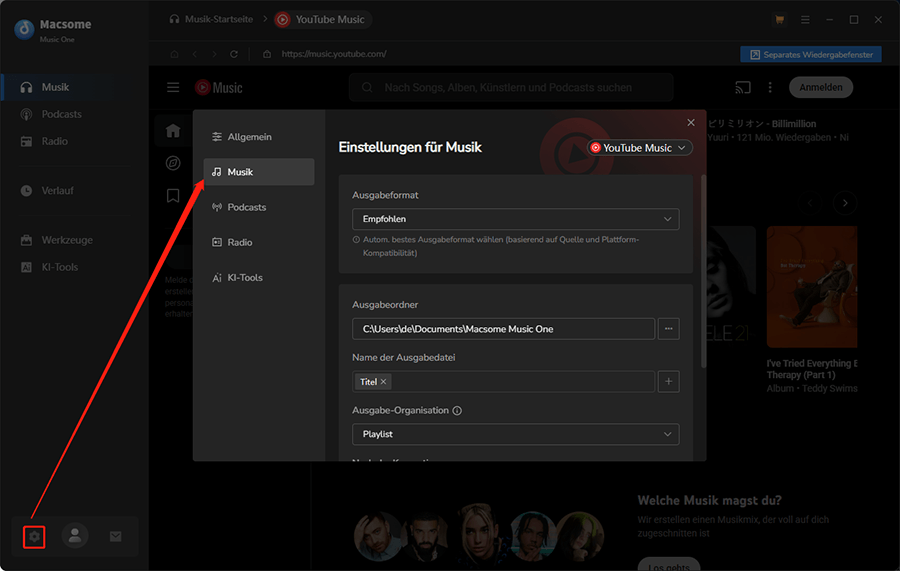The height and width of the screenshot is (571, 900).
Task: Open the user account profile icon
Action: (75, 536)
